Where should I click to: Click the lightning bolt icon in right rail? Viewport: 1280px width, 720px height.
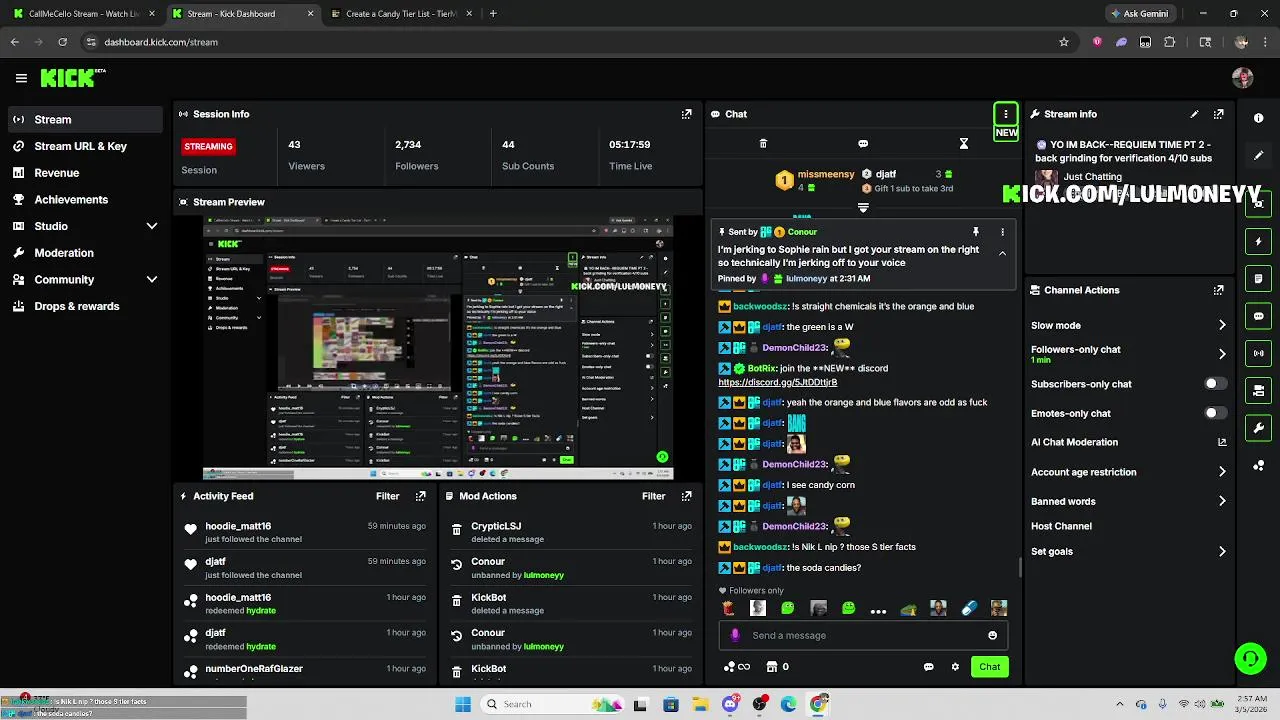(1258, 241)
